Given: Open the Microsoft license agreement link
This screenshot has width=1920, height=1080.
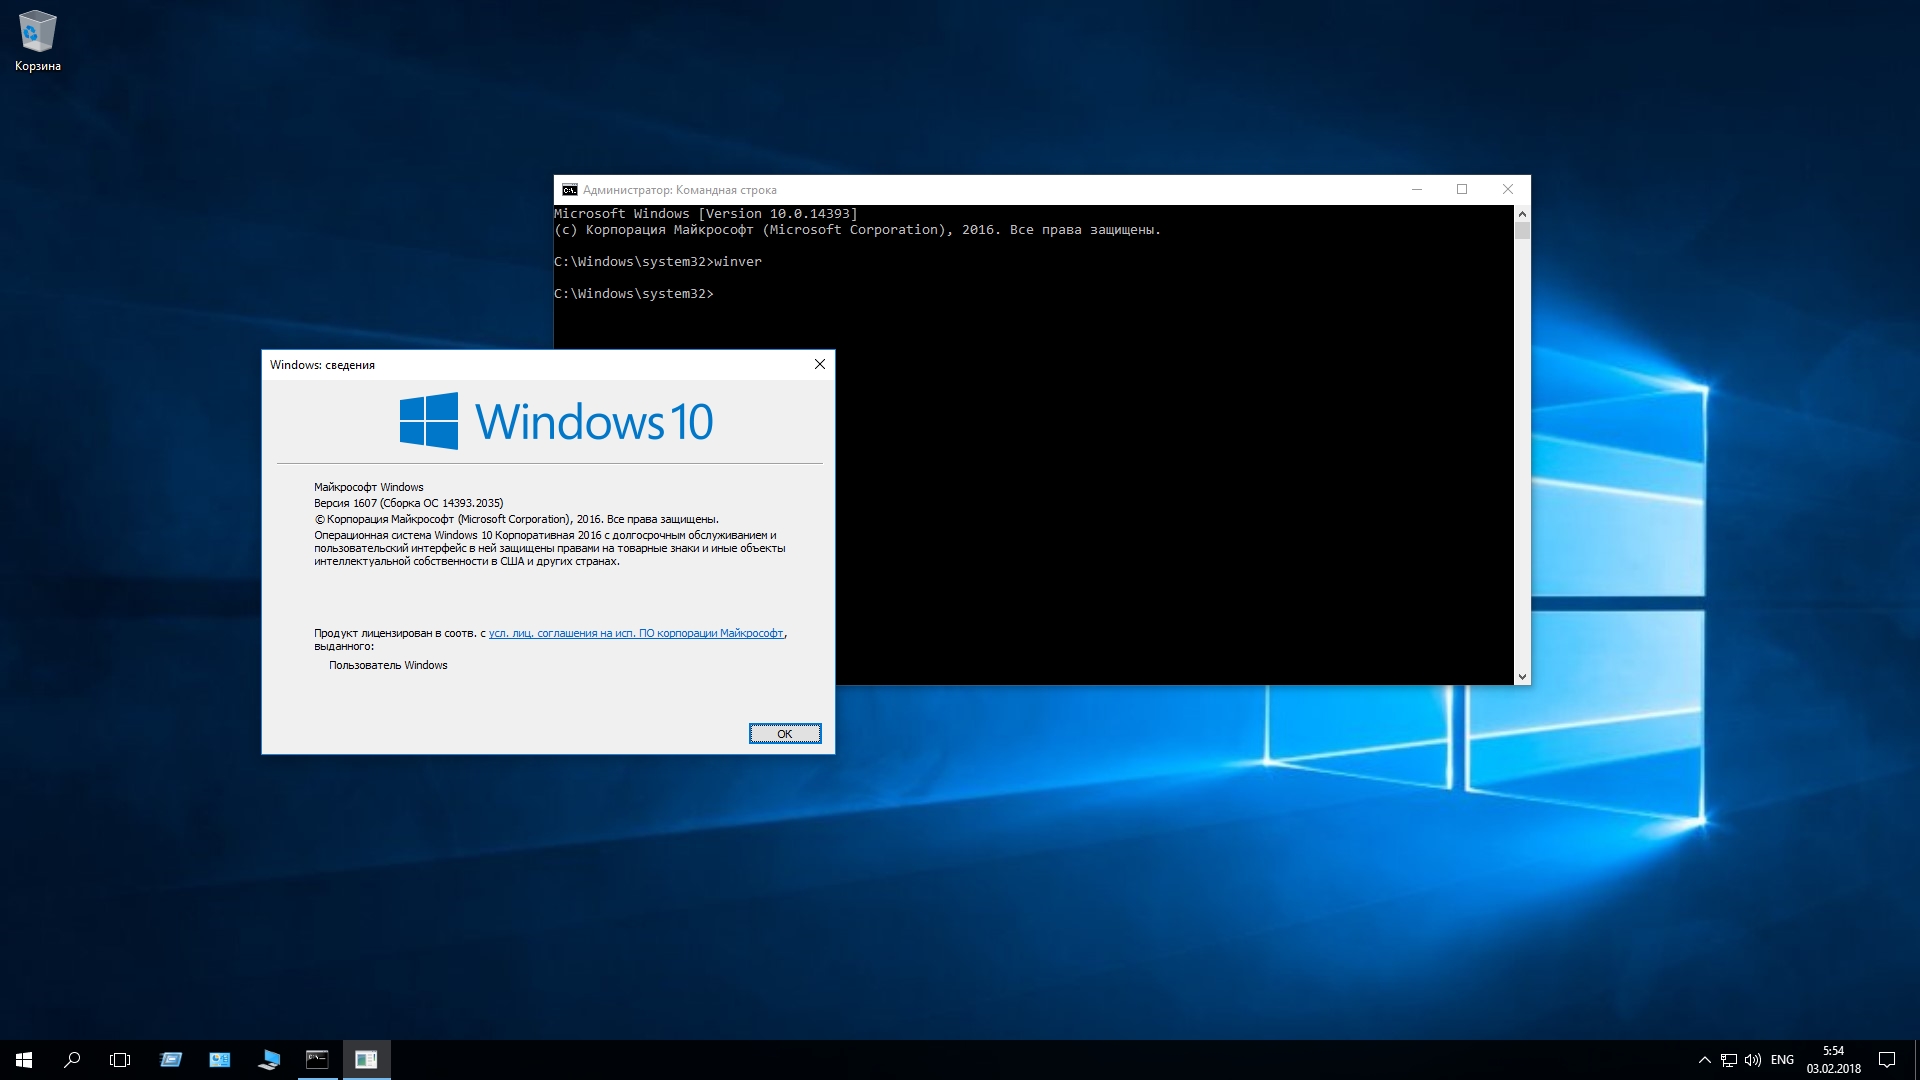Looking at the screenshot, I should (636, 633).
